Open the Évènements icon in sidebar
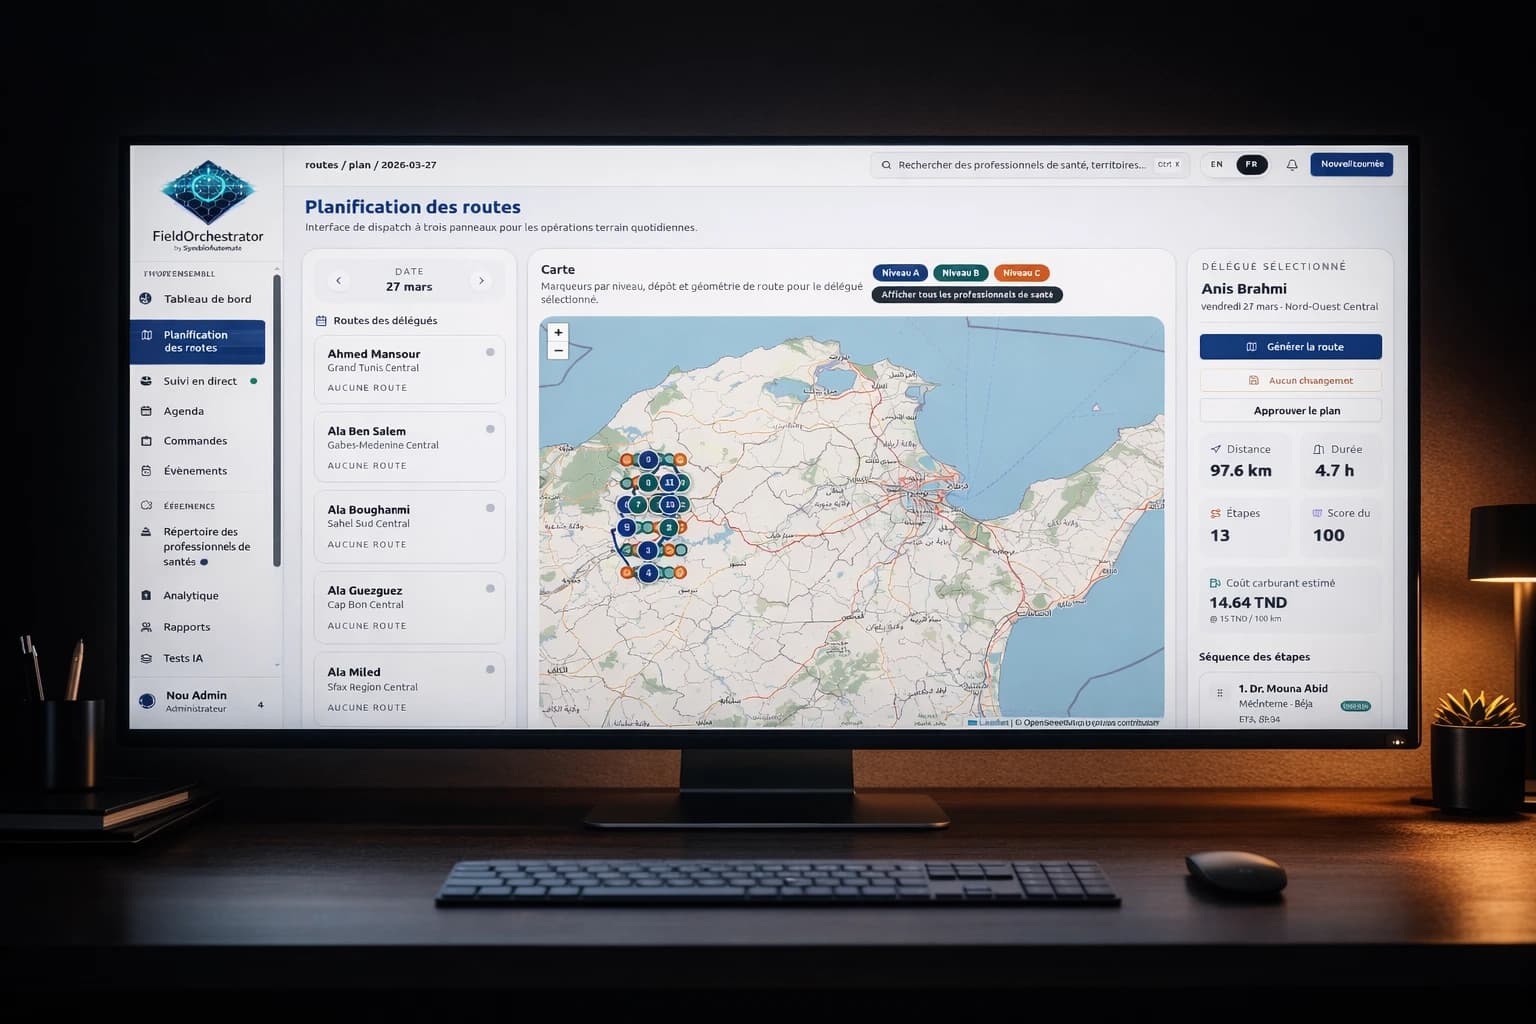 click(147, 470)
